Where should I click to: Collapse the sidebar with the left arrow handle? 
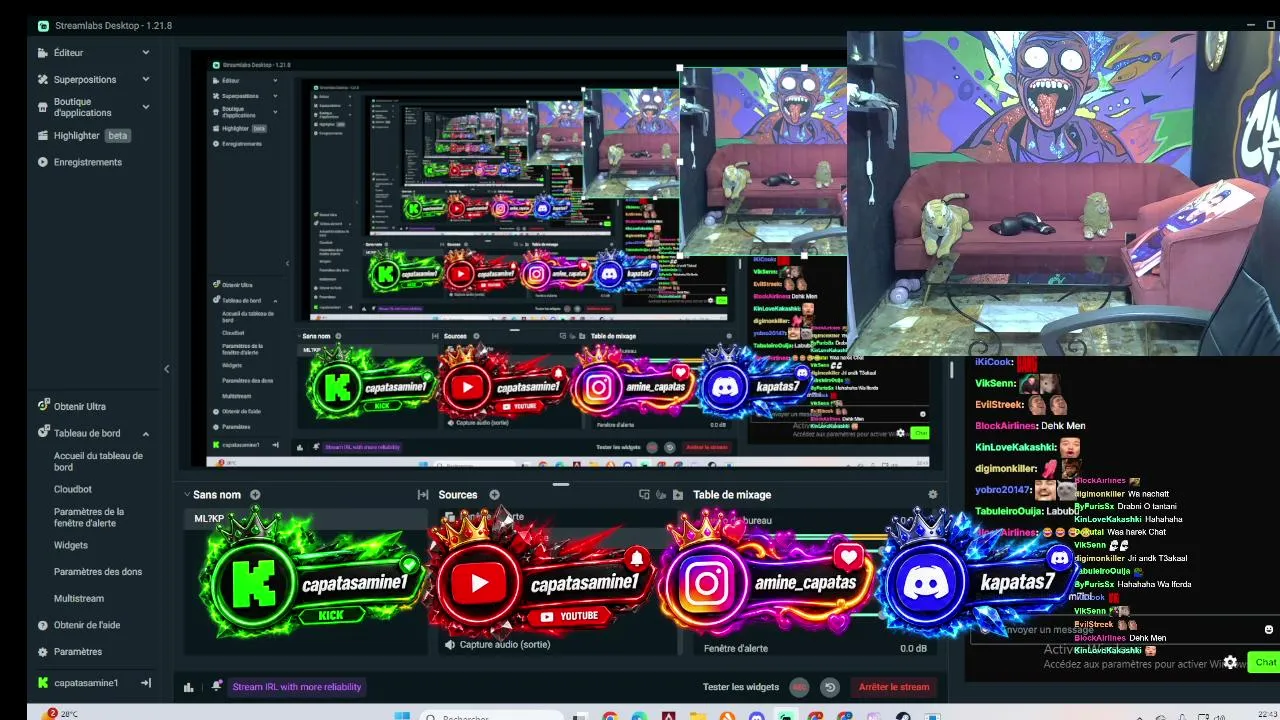point(167,369)
